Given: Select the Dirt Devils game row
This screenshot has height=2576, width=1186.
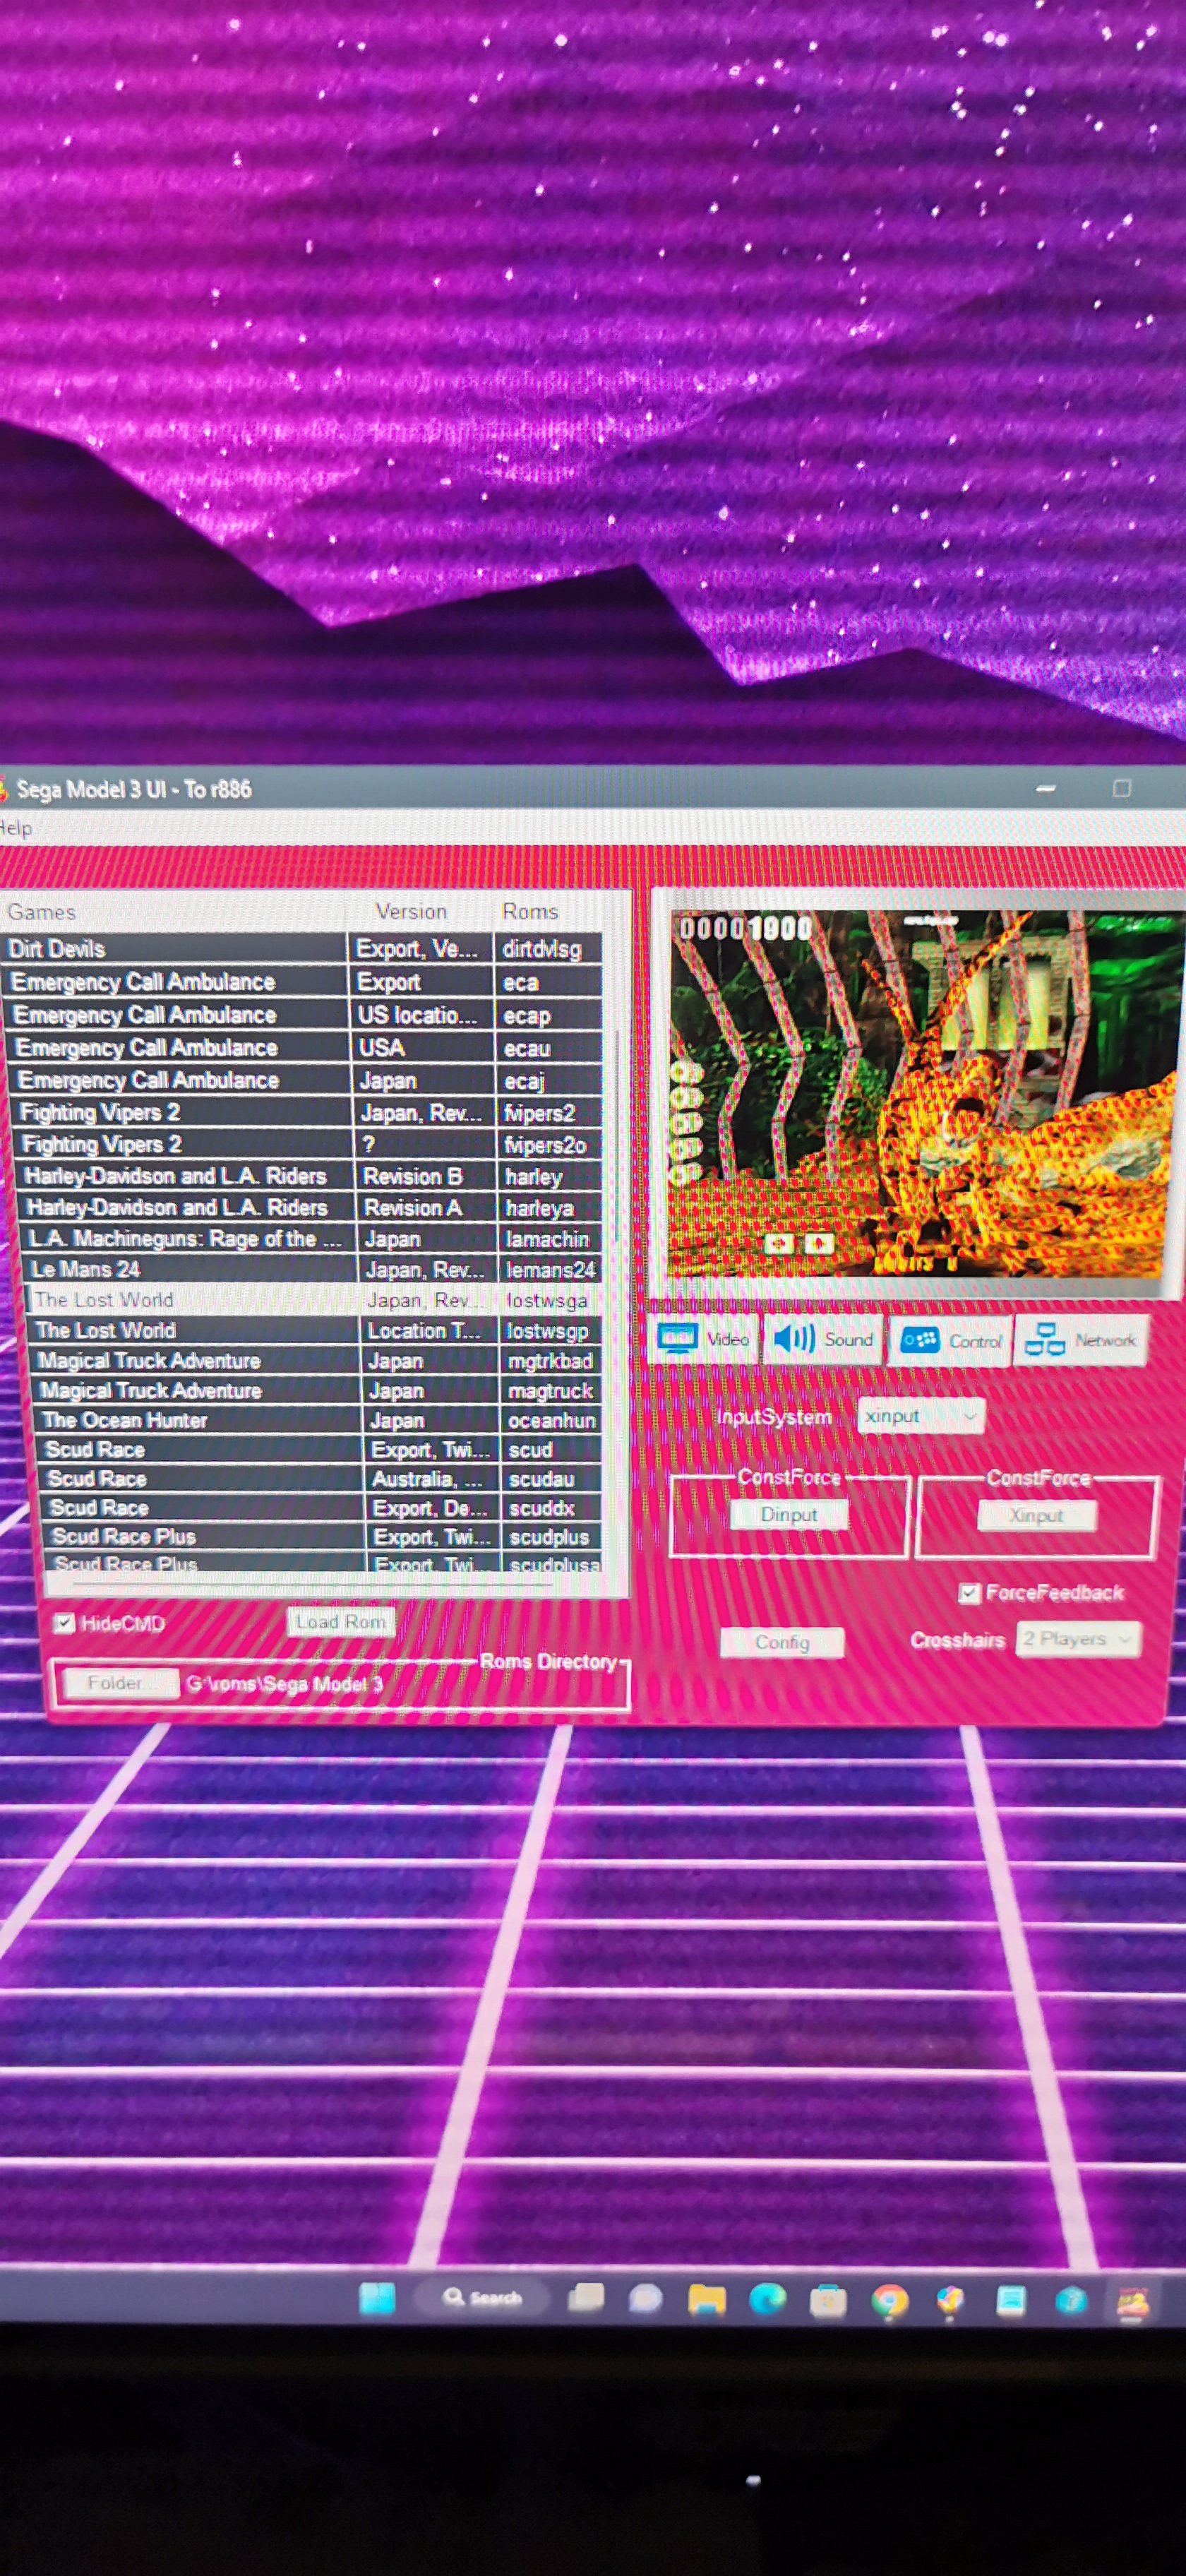Looking at the screenshot, I should pyautogui.click(x=300, y=948).
